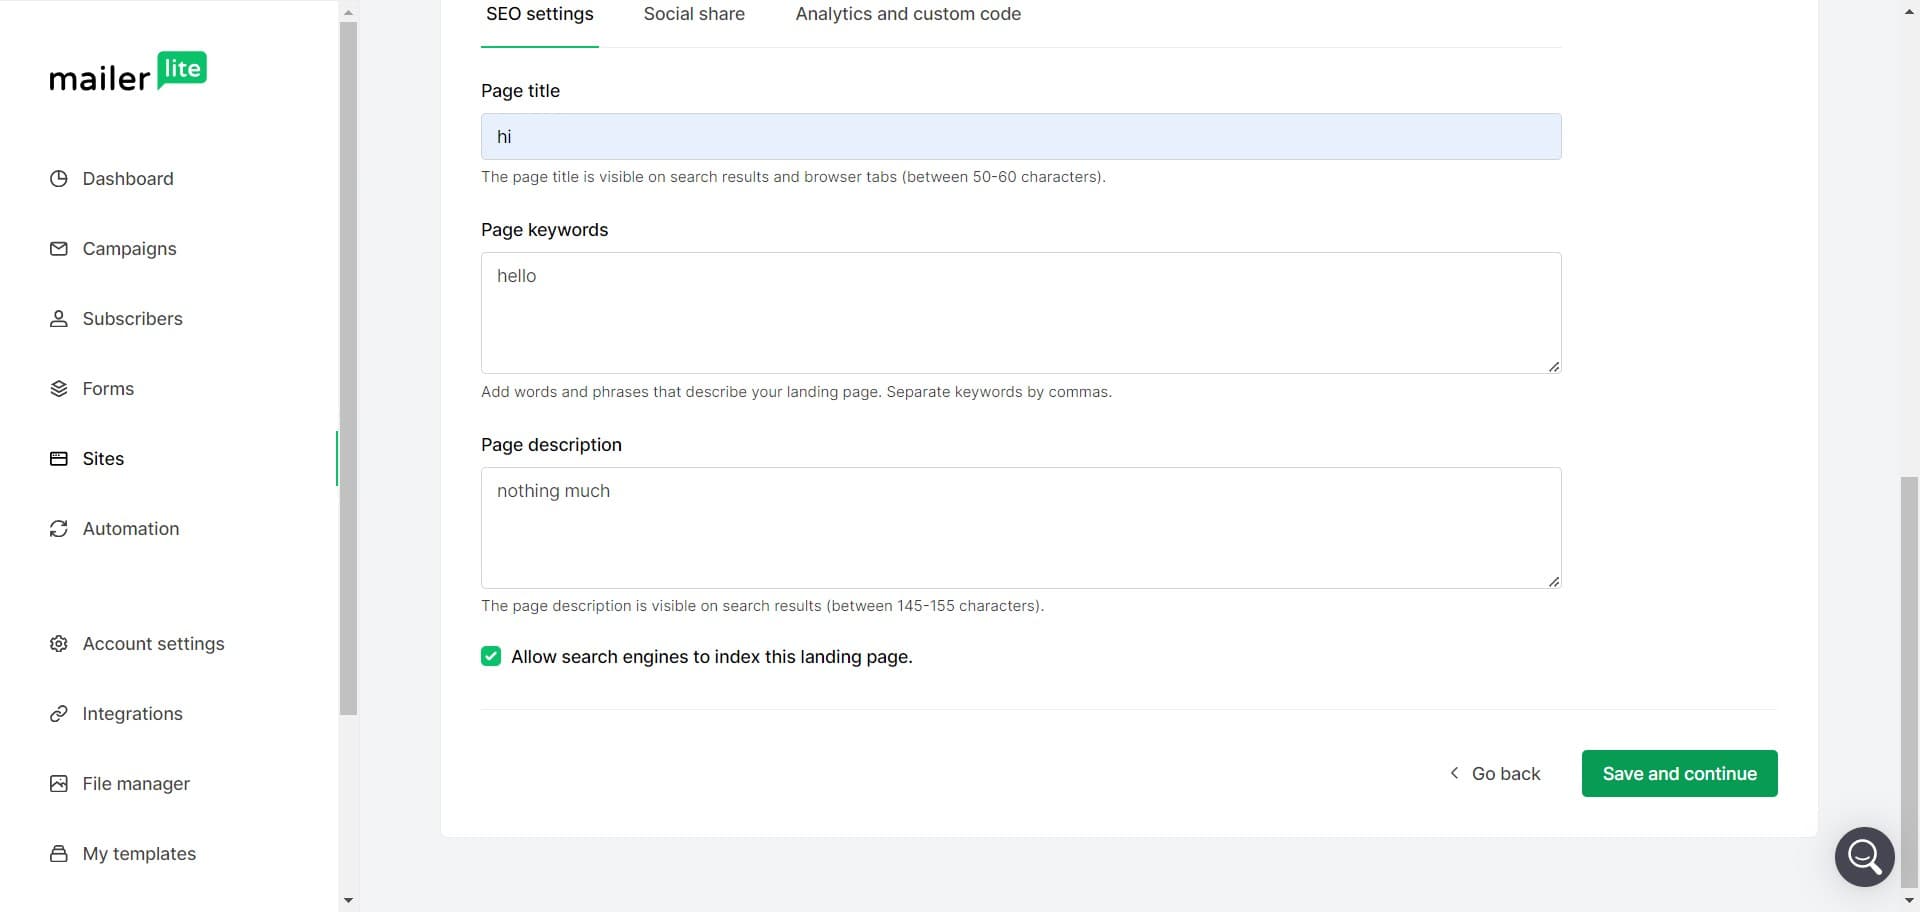Screen dimensions: 1920x912
Task: Click the Account settings gear icon
Action: tap(59, 644)
